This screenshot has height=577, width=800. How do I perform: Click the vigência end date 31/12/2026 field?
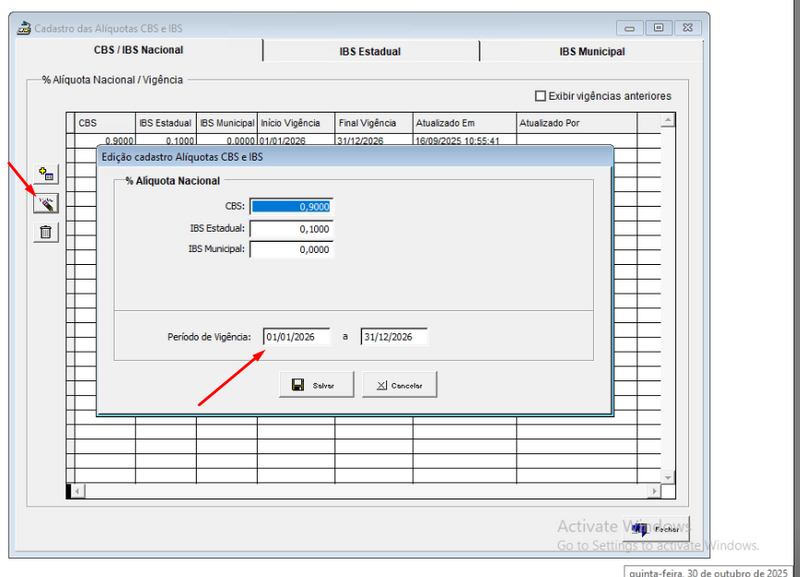point(394,337)
